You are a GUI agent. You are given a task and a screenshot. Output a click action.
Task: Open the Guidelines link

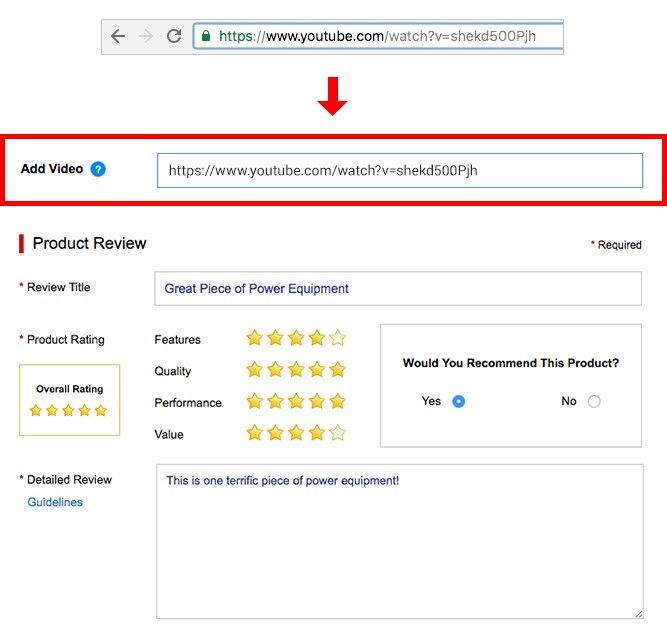[55, 502]
